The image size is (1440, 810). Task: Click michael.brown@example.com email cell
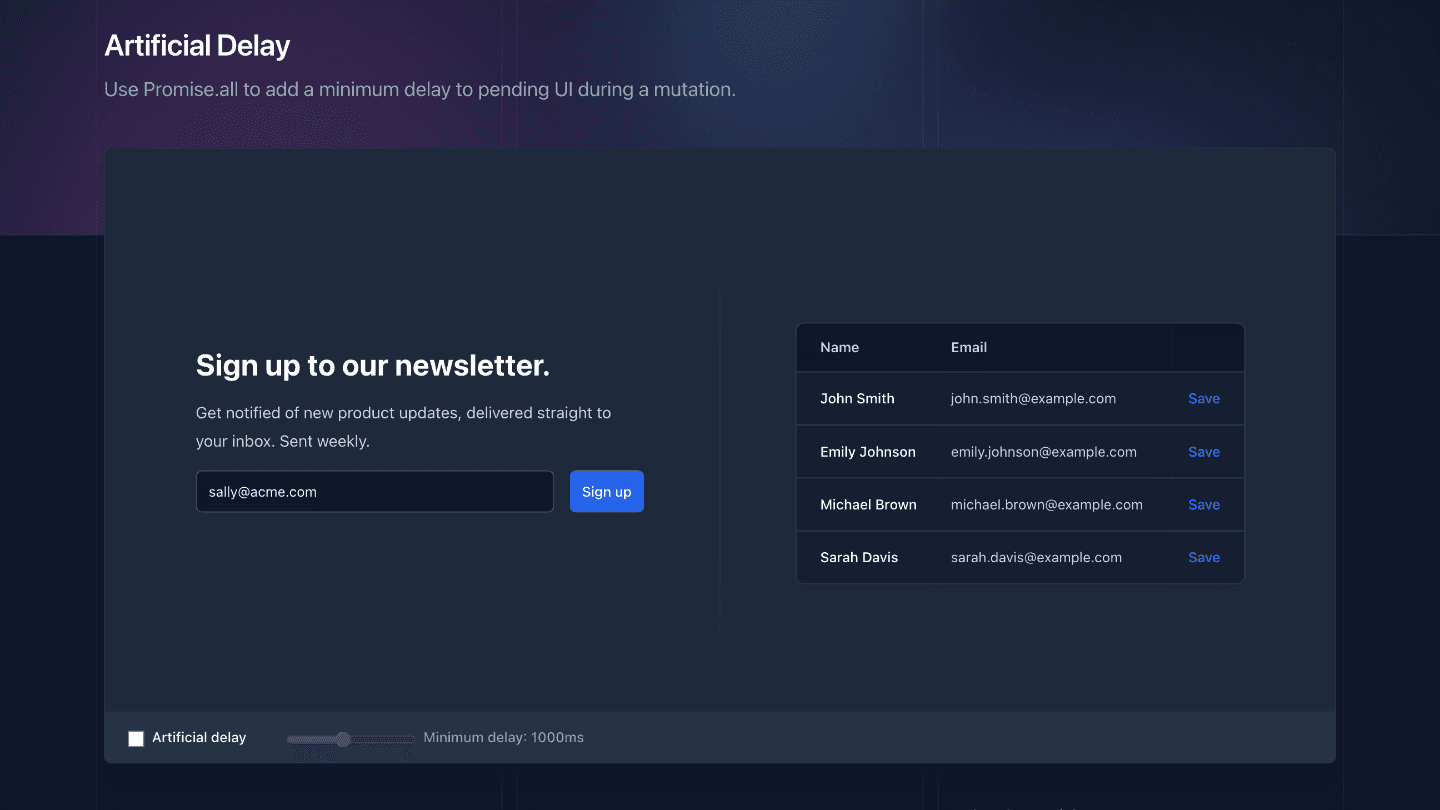1046,505
